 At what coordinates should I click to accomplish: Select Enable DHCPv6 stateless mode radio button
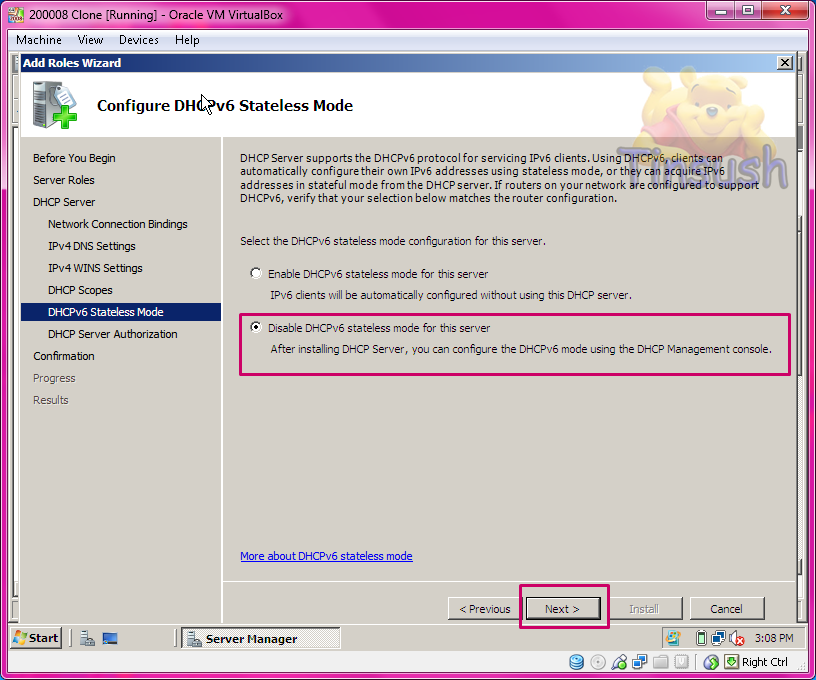(256, 273)
